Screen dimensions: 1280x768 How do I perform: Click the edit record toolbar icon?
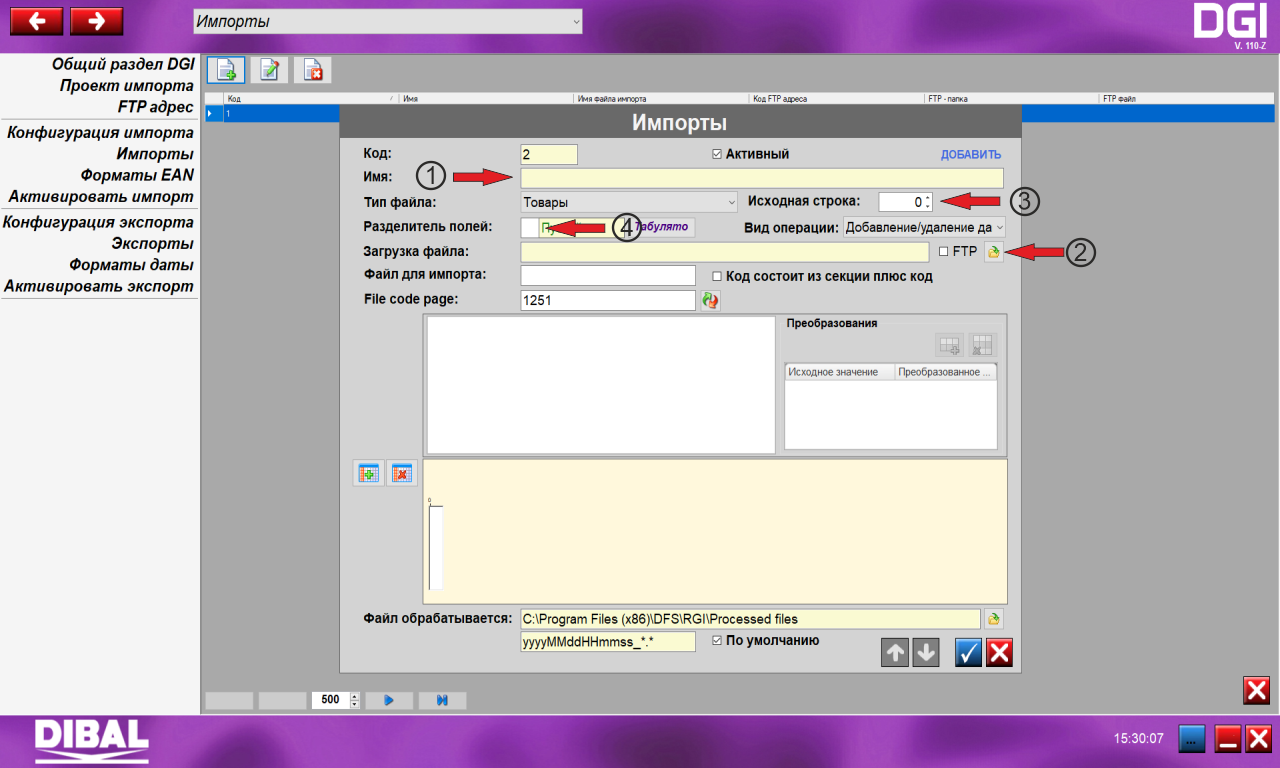coord(269,70)
